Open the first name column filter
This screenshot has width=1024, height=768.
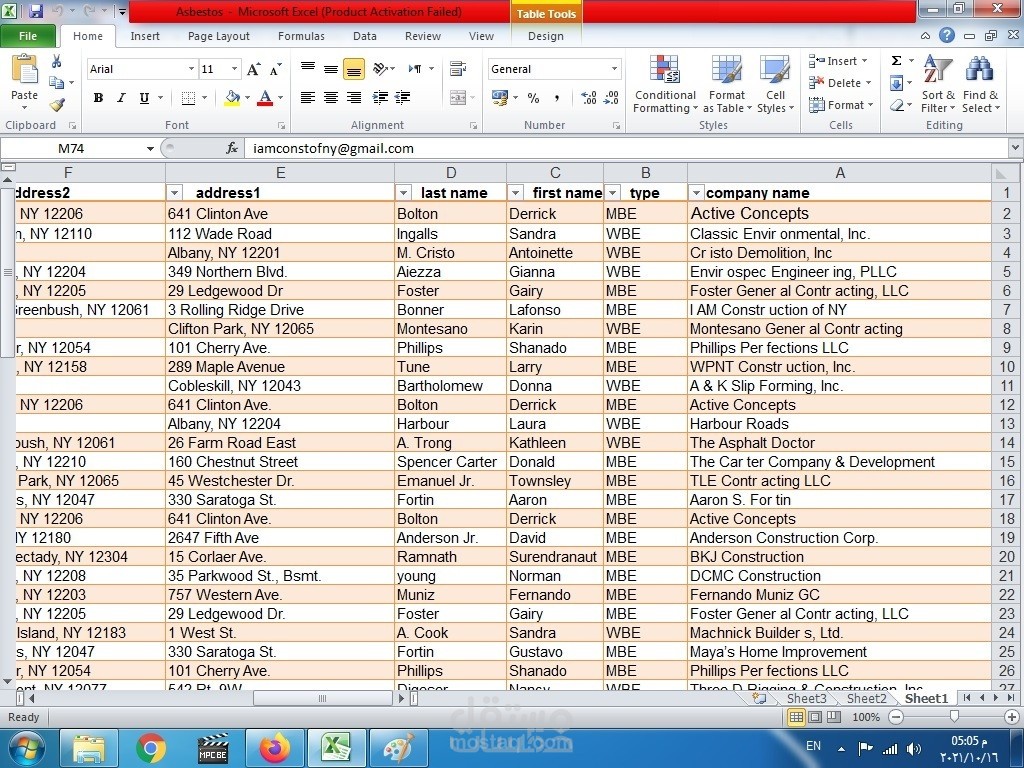pos(516,193)
